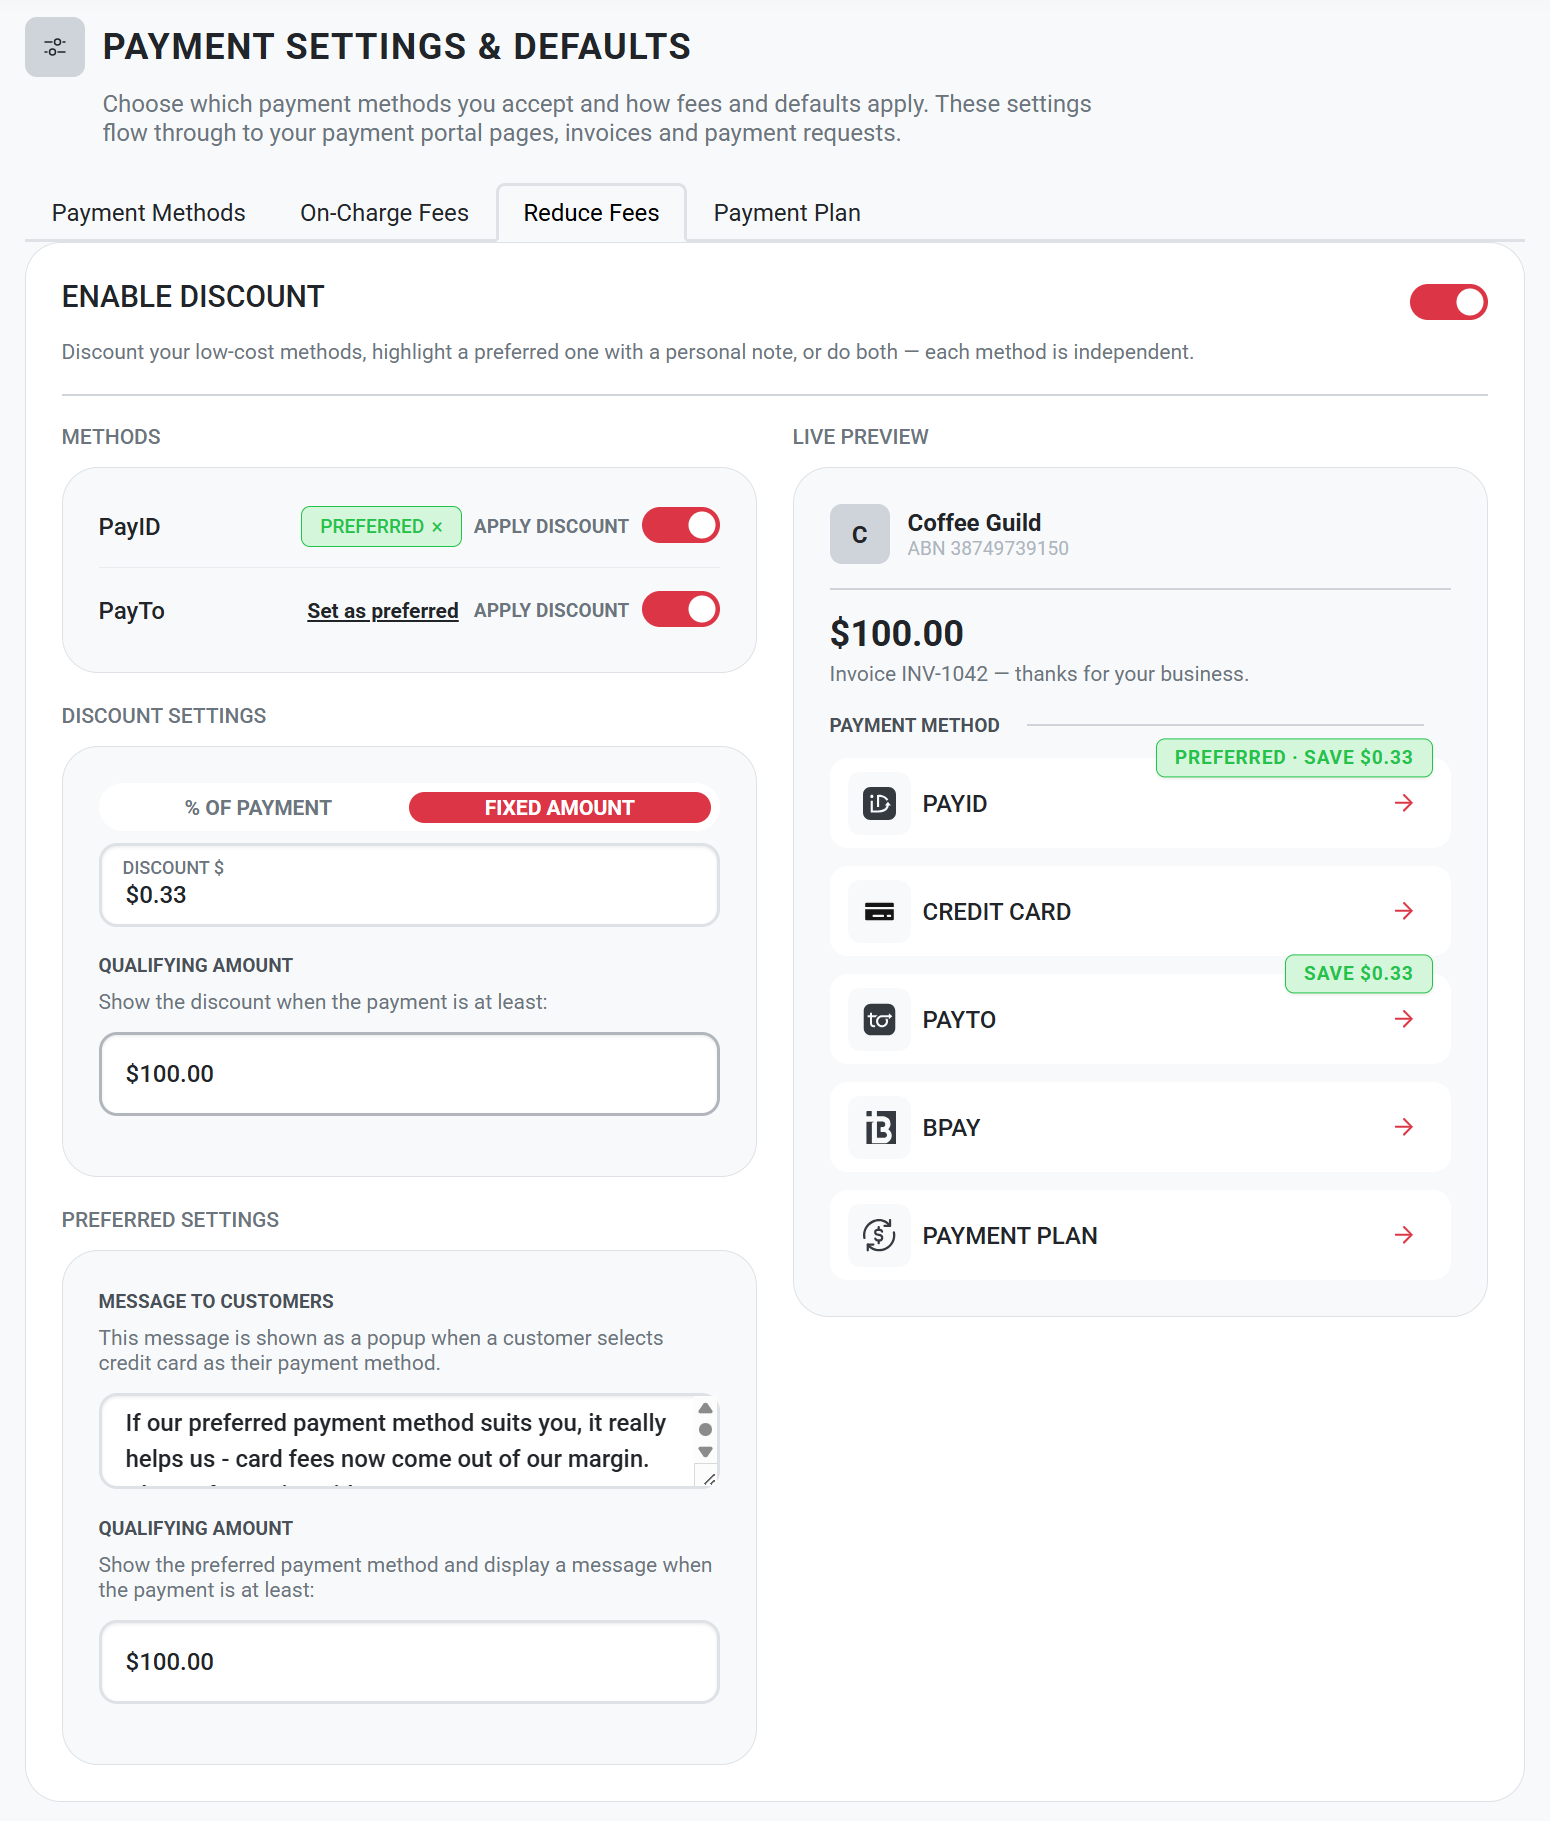Image resolution: width=1550 pixels, height=1821 pixels.
Task: Click the PayID logo icon in preview
Action: 879,803
